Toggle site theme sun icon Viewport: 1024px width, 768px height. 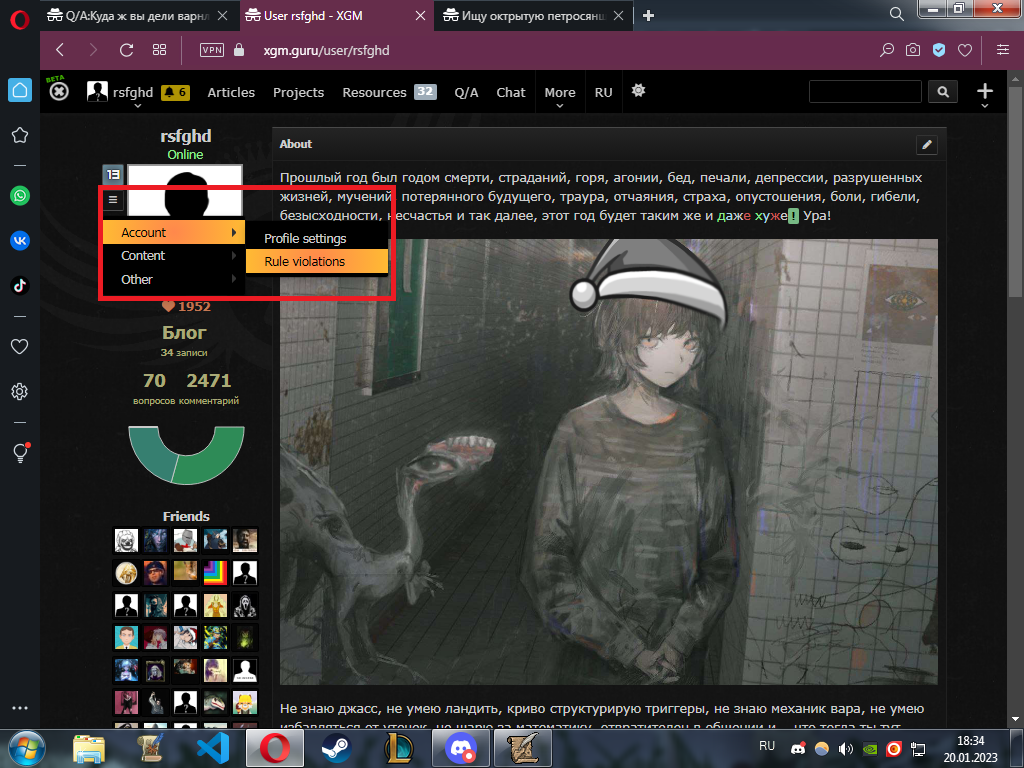tap(639, 91)
